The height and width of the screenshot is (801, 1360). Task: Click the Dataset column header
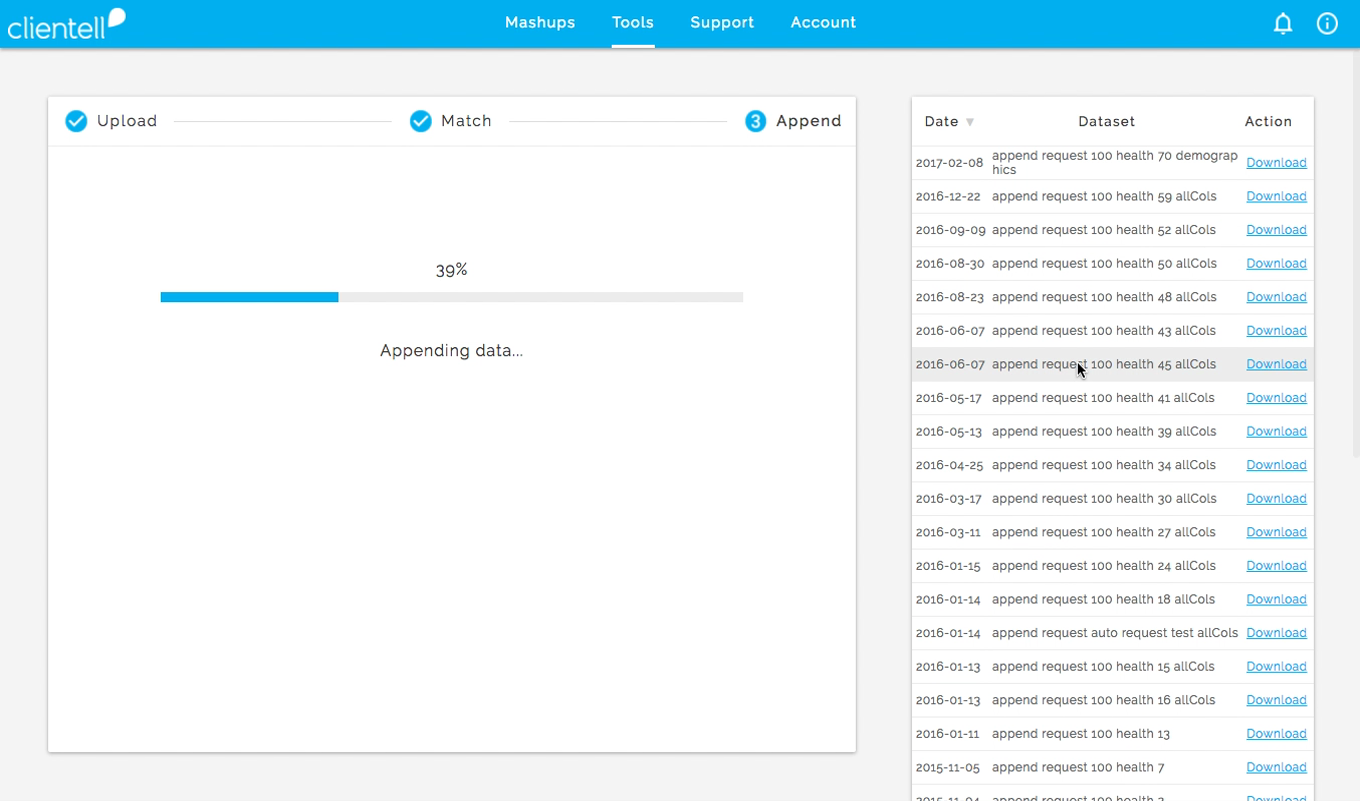click(x=1106, y=121)
